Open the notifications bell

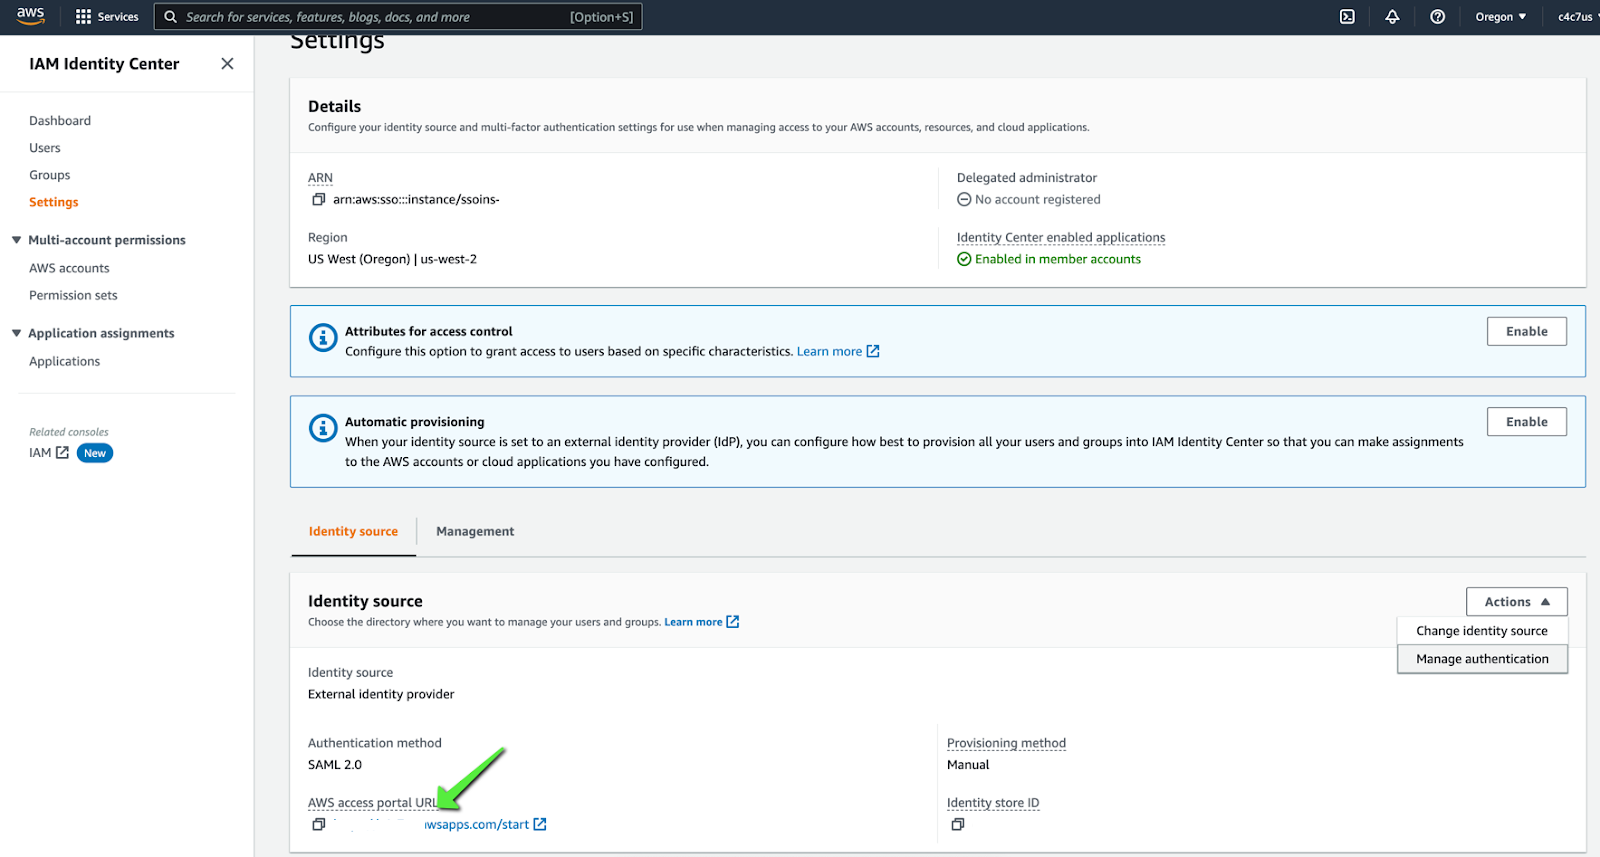tap(1392, 17)
